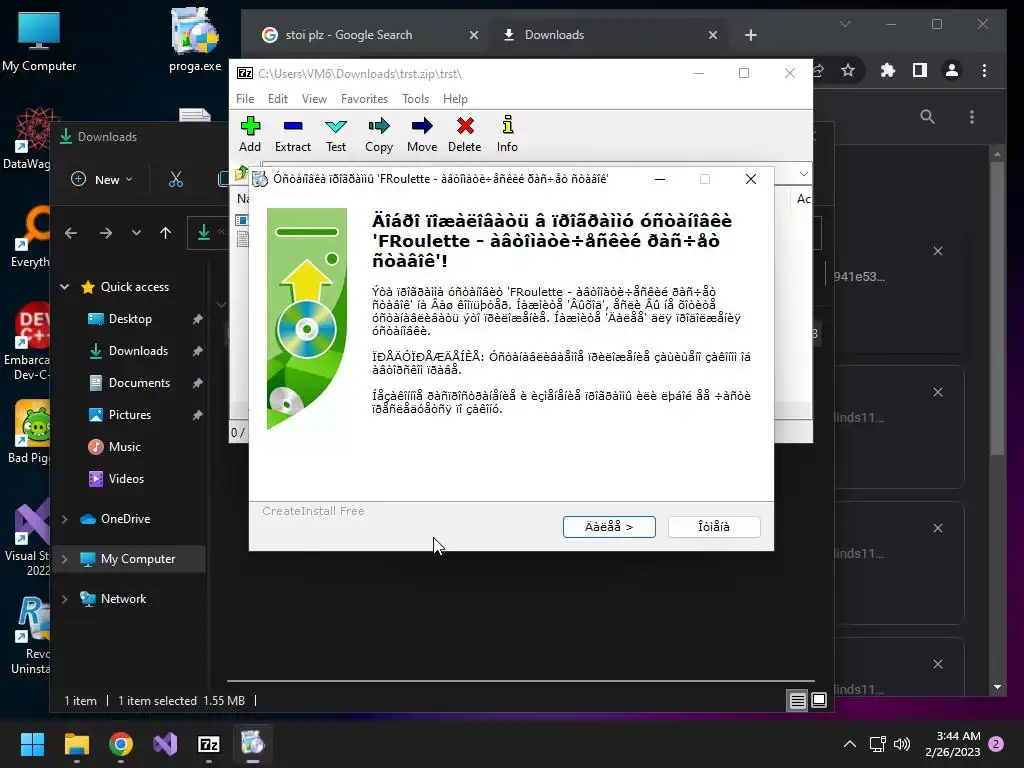
Task: Show hidden system tray icons
Action: pyautogui.click(x=850, y=744)
